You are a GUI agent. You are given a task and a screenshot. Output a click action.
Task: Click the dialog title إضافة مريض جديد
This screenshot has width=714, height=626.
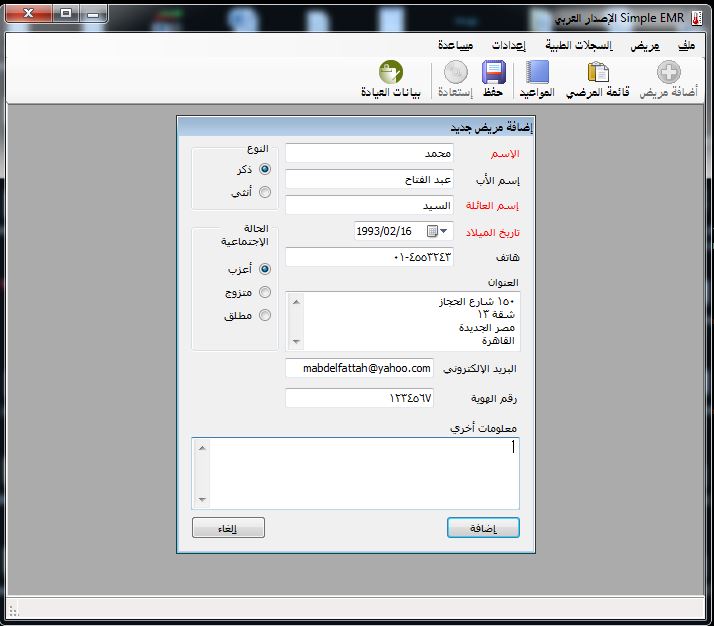pyautogui.click(x=491, y=127)
